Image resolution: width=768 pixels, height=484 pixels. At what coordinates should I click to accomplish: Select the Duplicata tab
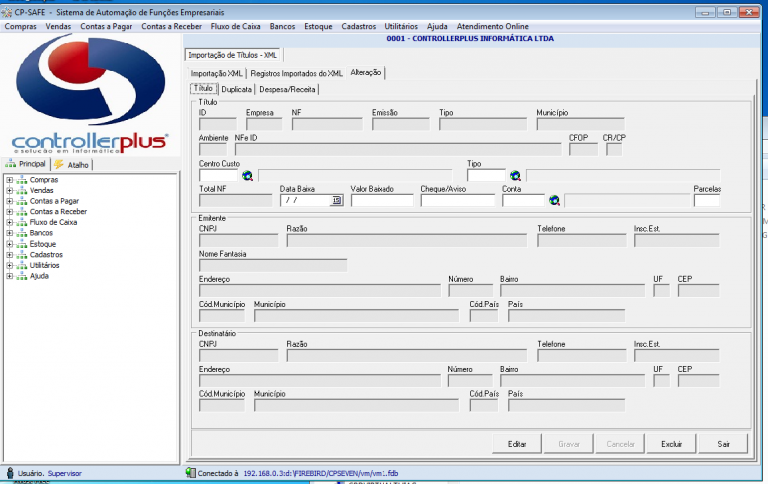pyautogui.click(x=237, y=89)
